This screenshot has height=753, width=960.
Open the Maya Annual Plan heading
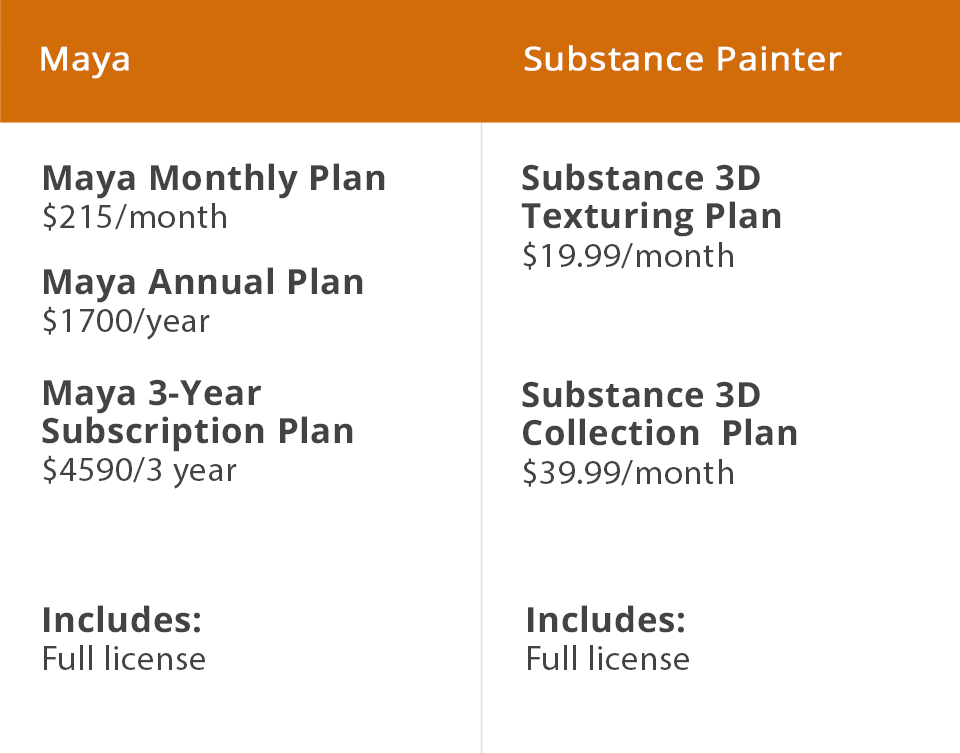pos(203,283)
